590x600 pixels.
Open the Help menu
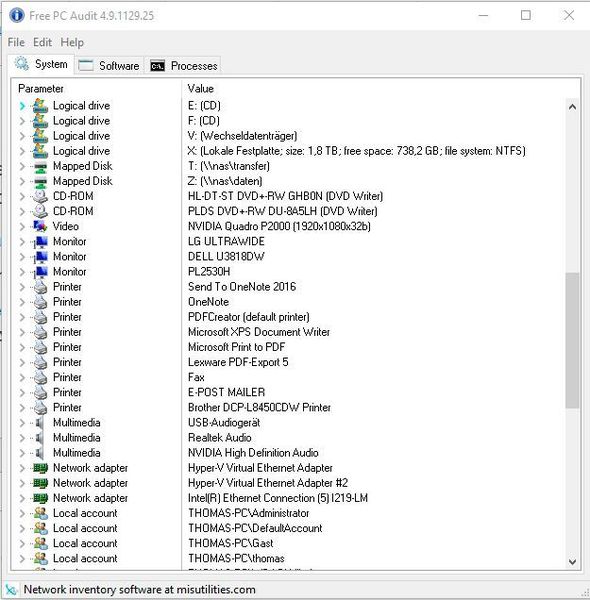pyautogui.click(x=72, y=42)
